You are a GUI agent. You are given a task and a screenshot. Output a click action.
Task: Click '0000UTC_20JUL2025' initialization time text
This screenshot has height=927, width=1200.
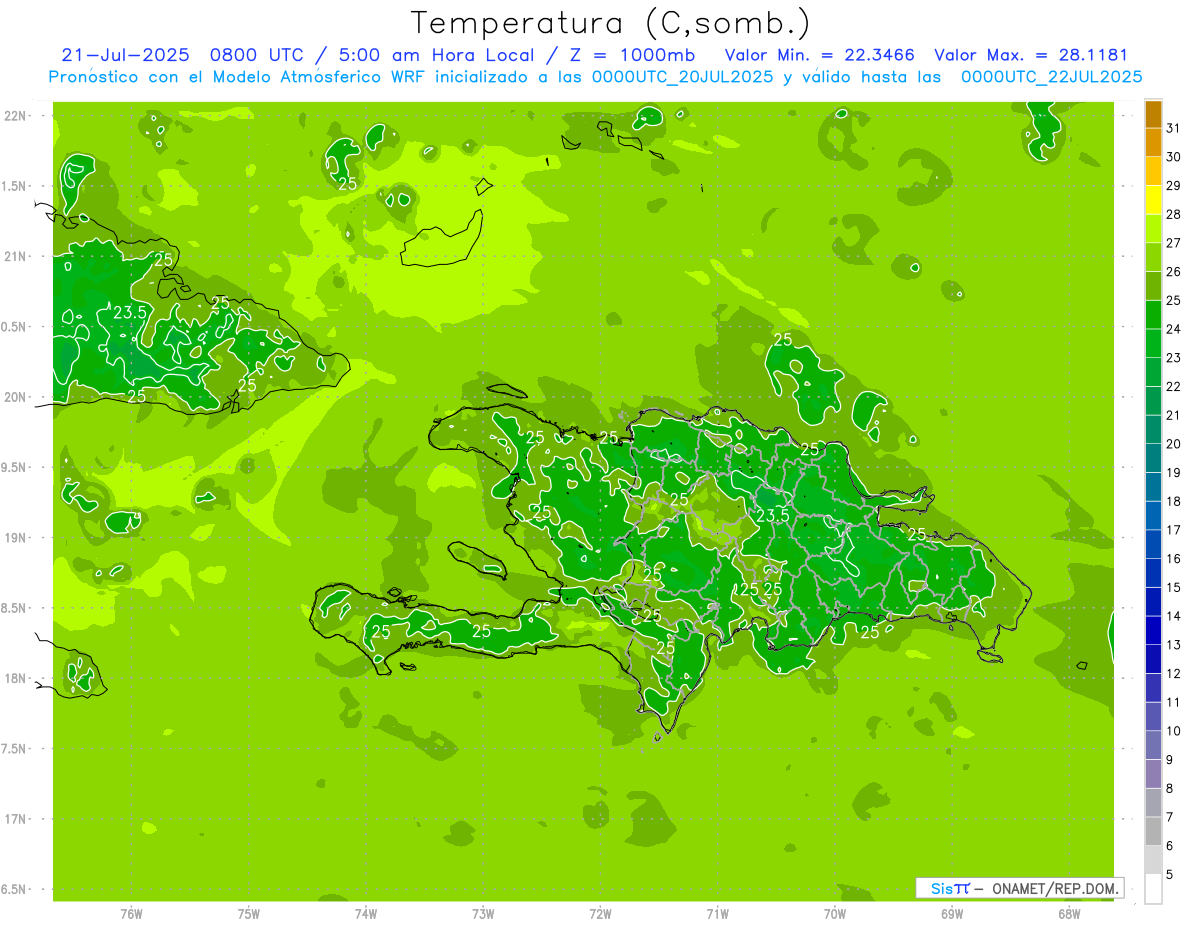(x=682, y=77)
